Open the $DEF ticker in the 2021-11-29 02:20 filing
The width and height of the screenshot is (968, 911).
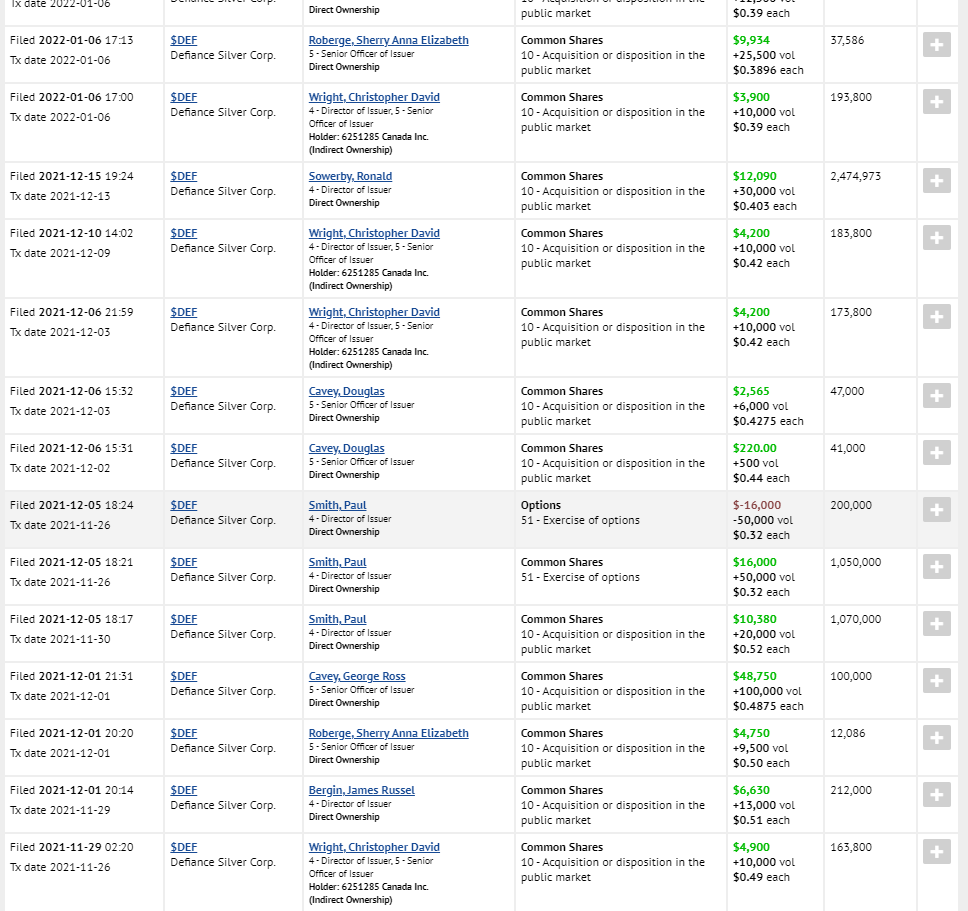click(183, 847)
